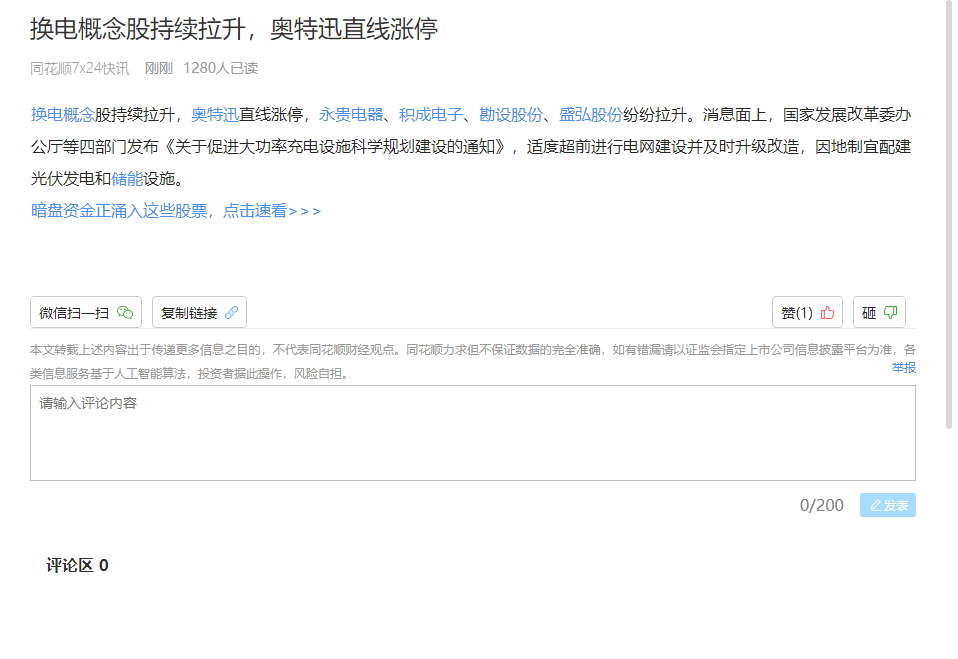Focus the 请输入评论内容 comment box

[473, 433]
